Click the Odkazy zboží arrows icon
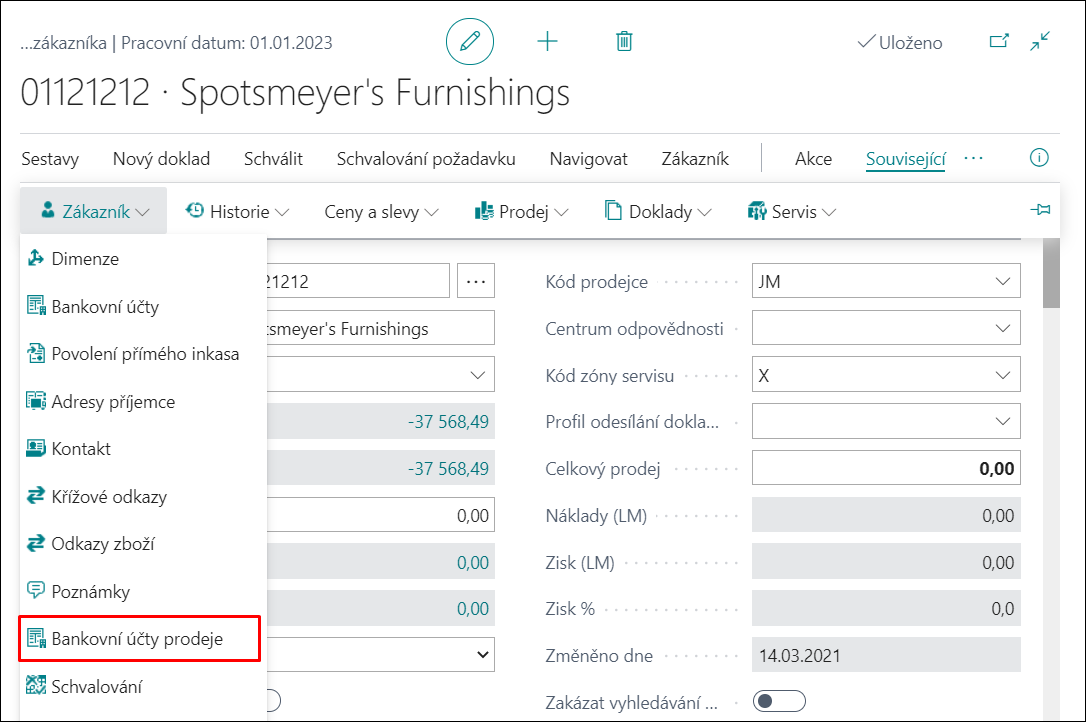Viewport: 1086px width, 722px height. pyautogui.click(x=36, y=543)
